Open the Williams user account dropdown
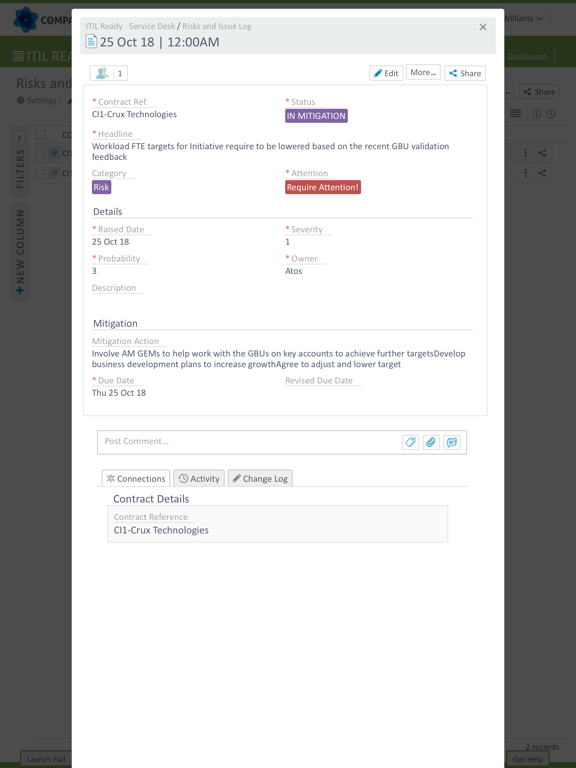 pyautogui.click(x=523, y=19)
